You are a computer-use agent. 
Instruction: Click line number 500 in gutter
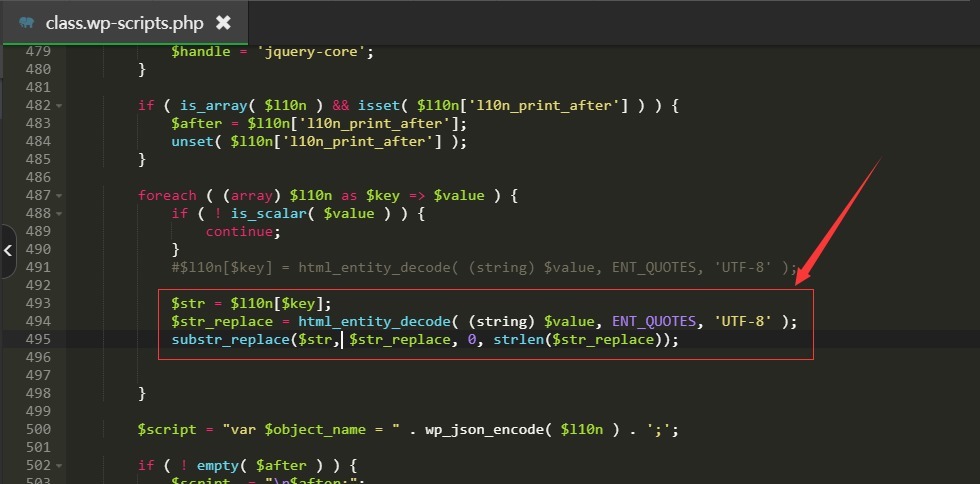(x=38, y=430)
